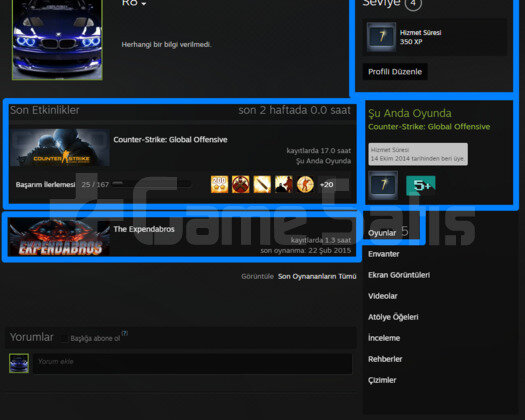The width and height of the screenshot is (525, 420).
Task: Open Son Oynananların Tümü link
Action: (x=317, y=276)
